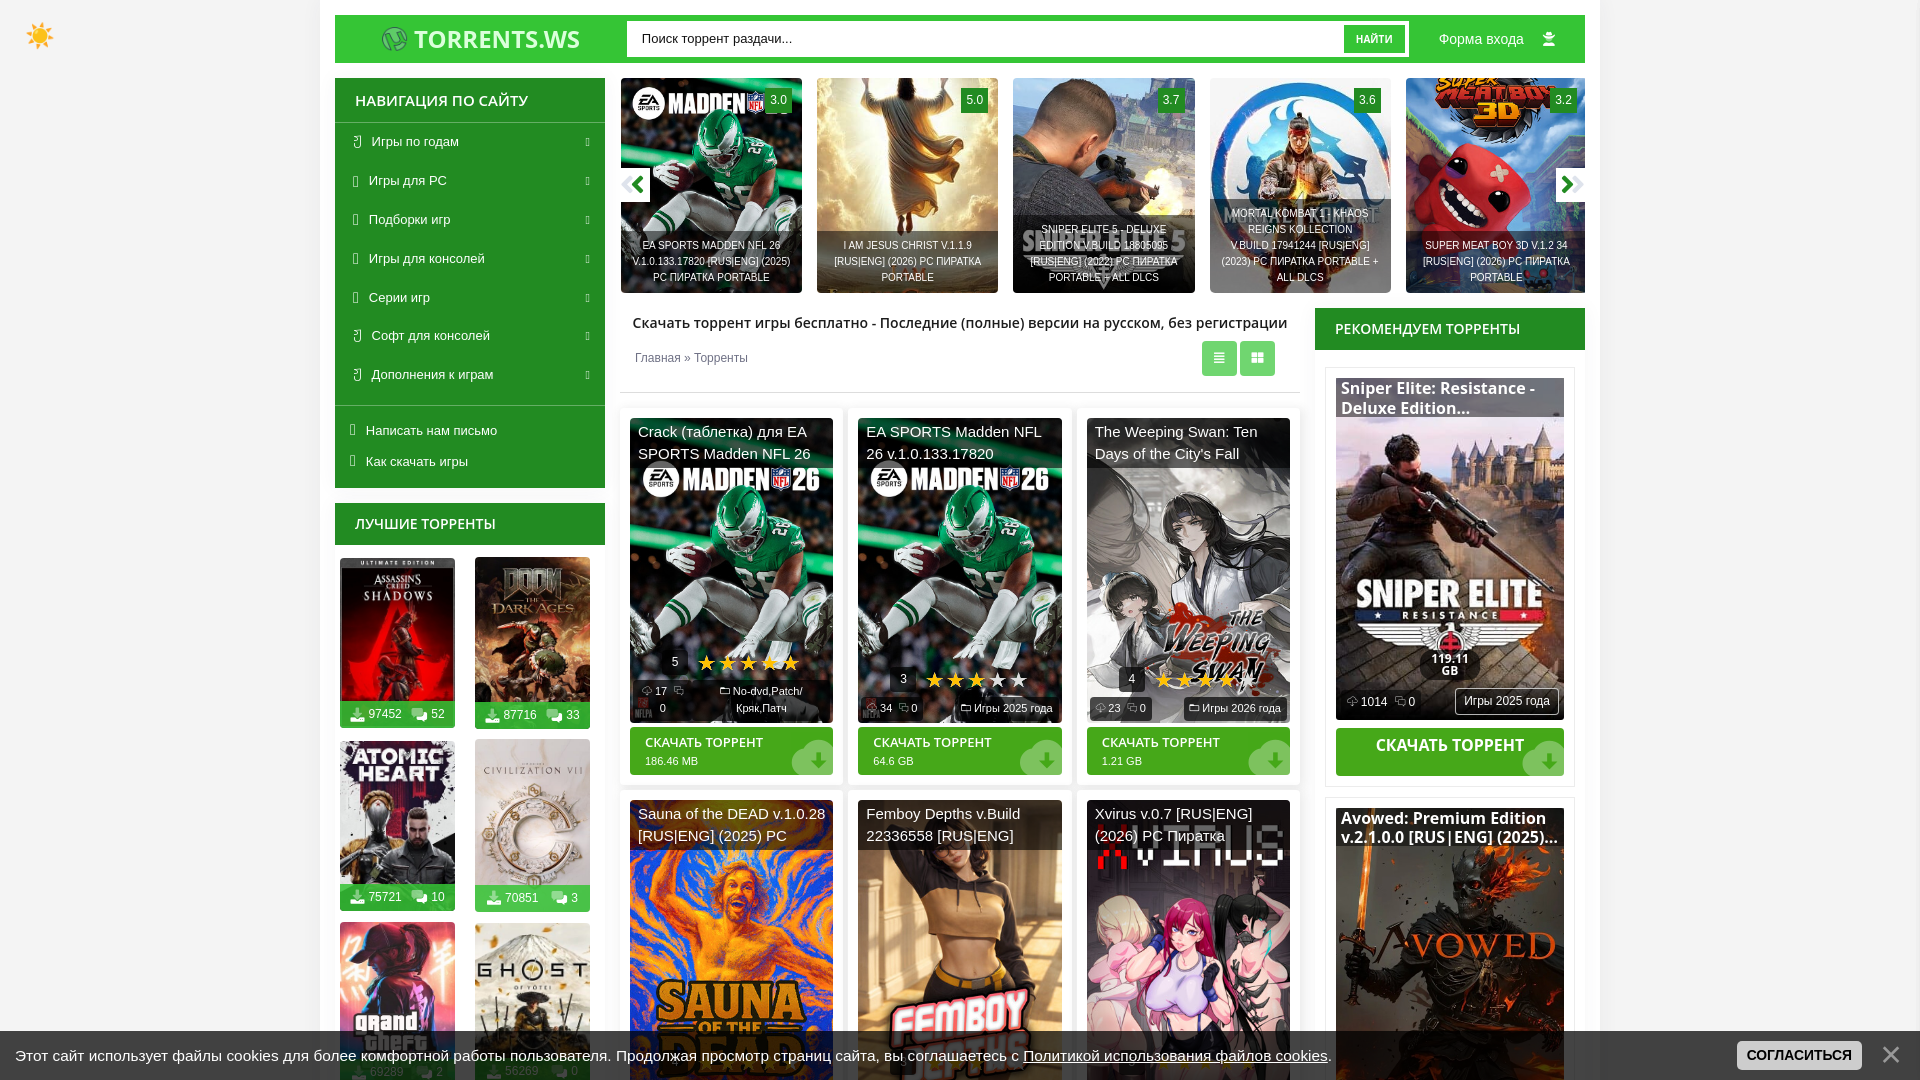Click the downloads count icon showing 1014

coord(1353,702)
